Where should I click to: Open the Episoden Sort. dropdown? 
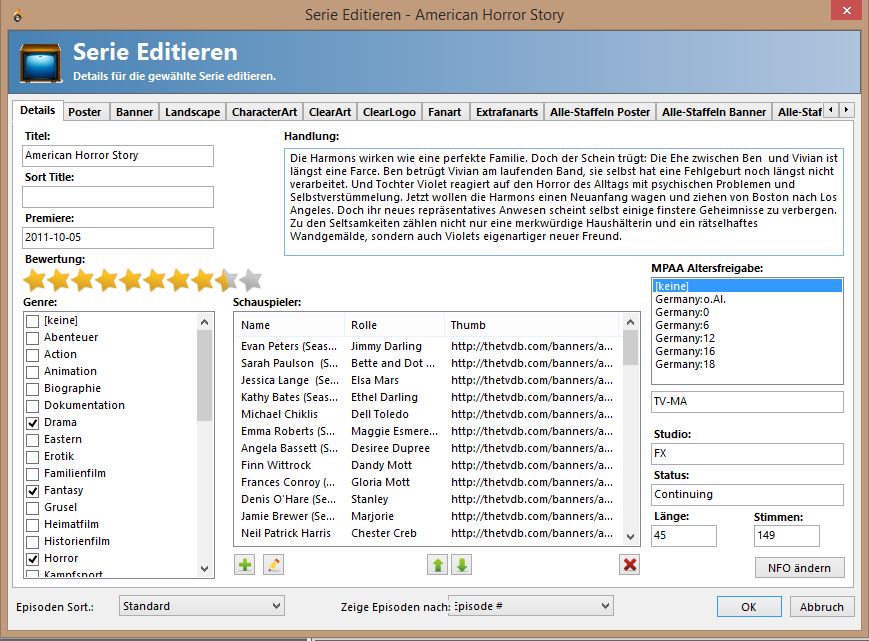(202, 606)
